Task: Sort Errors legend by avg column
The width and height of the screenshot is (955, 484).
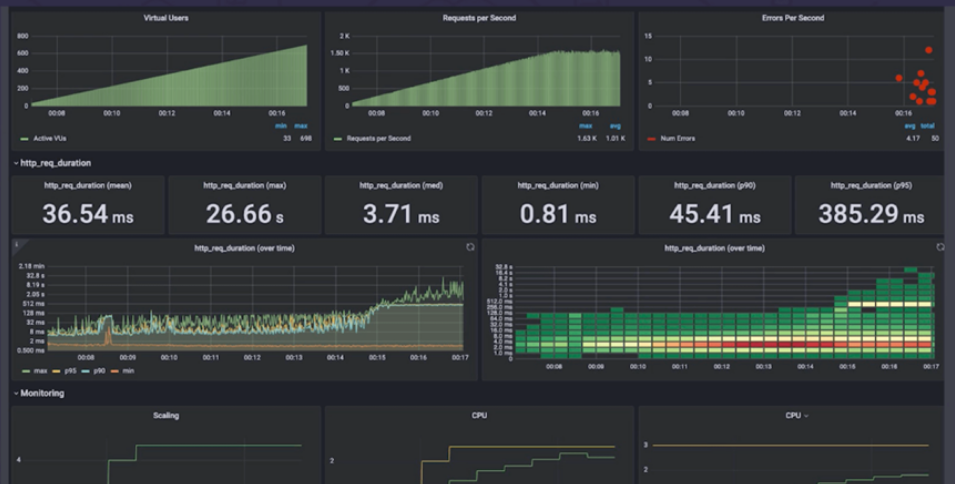Action: (x=910, y=126)
